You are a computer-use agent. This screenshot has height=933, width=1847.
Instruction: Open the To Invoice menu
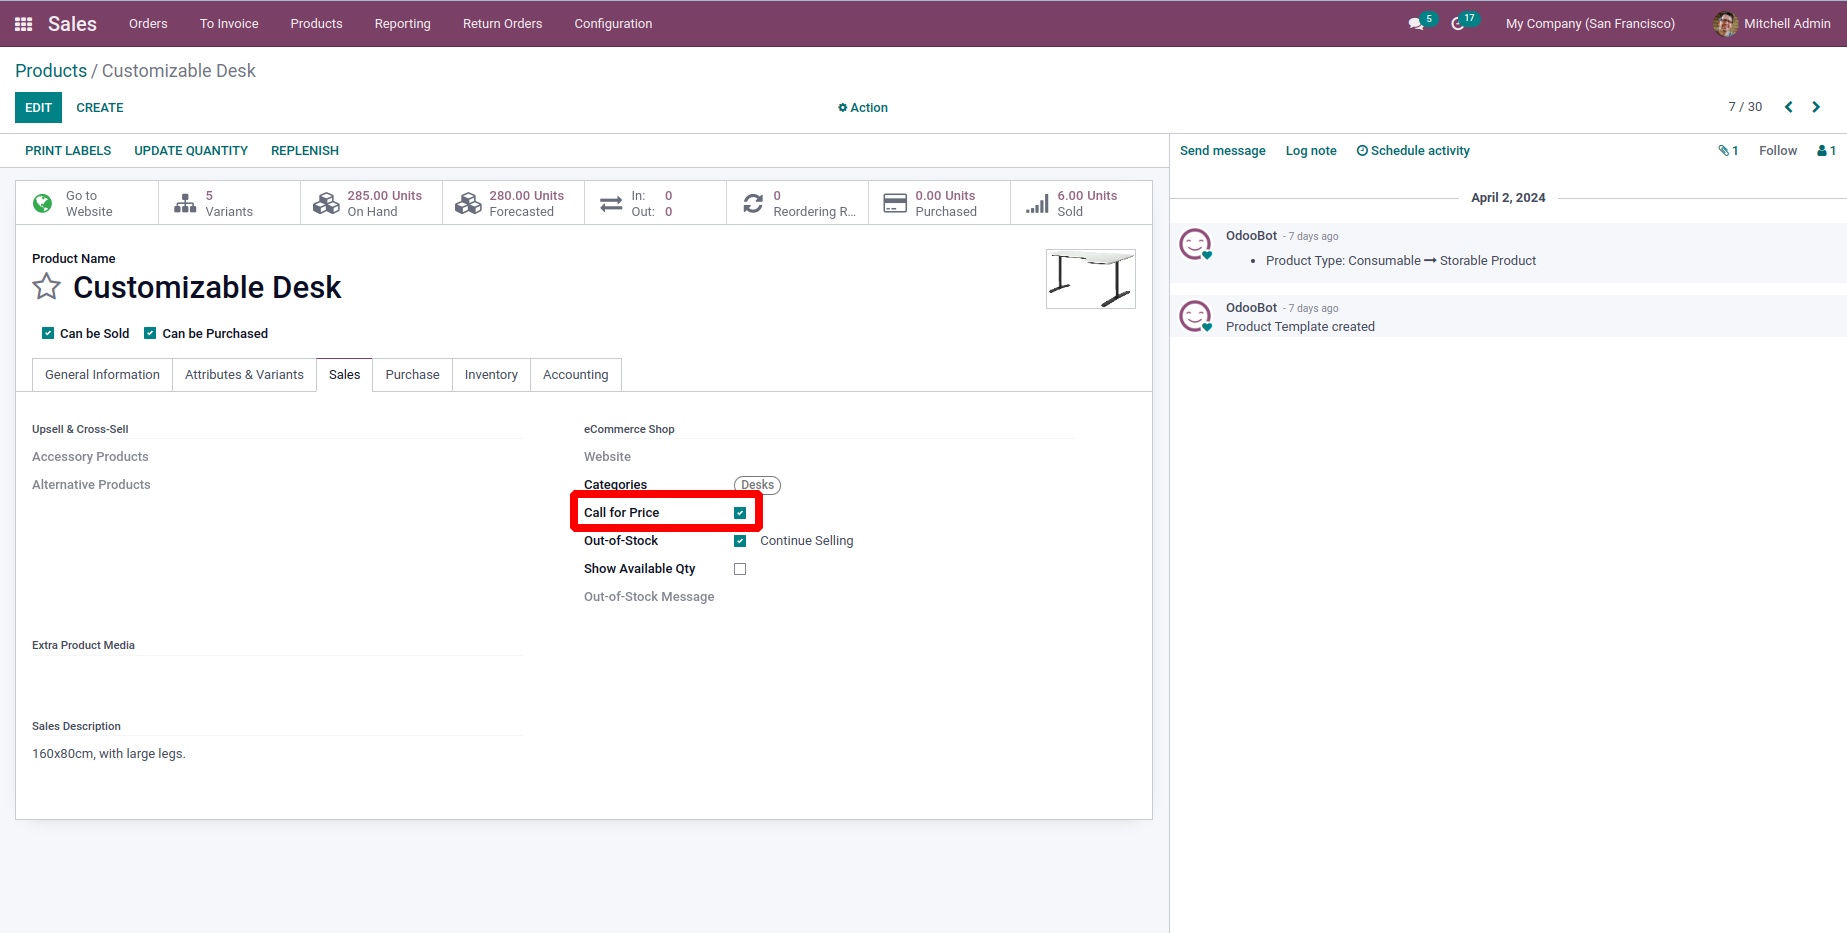(x=229, y=24)
